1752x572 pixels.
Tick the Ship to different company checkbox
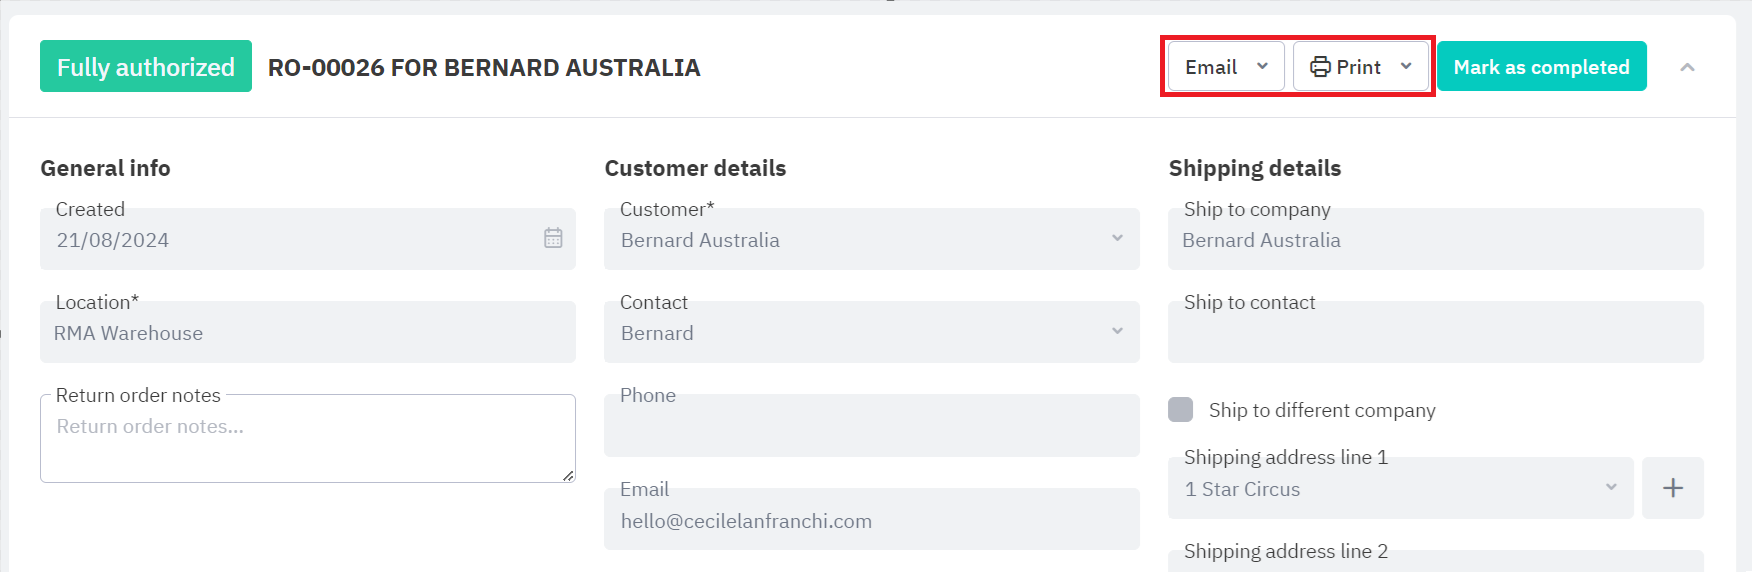(x=1181, y=410)
